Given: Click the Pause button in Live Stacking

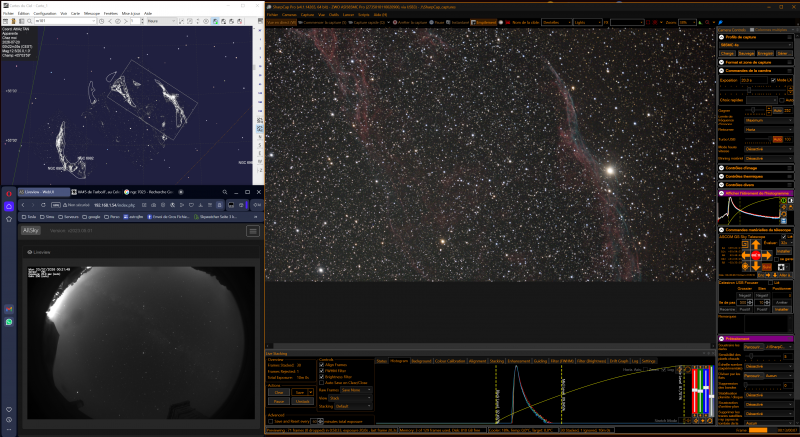Looking at the screenshot, I should pyautogui.click(x=279, y=401).
